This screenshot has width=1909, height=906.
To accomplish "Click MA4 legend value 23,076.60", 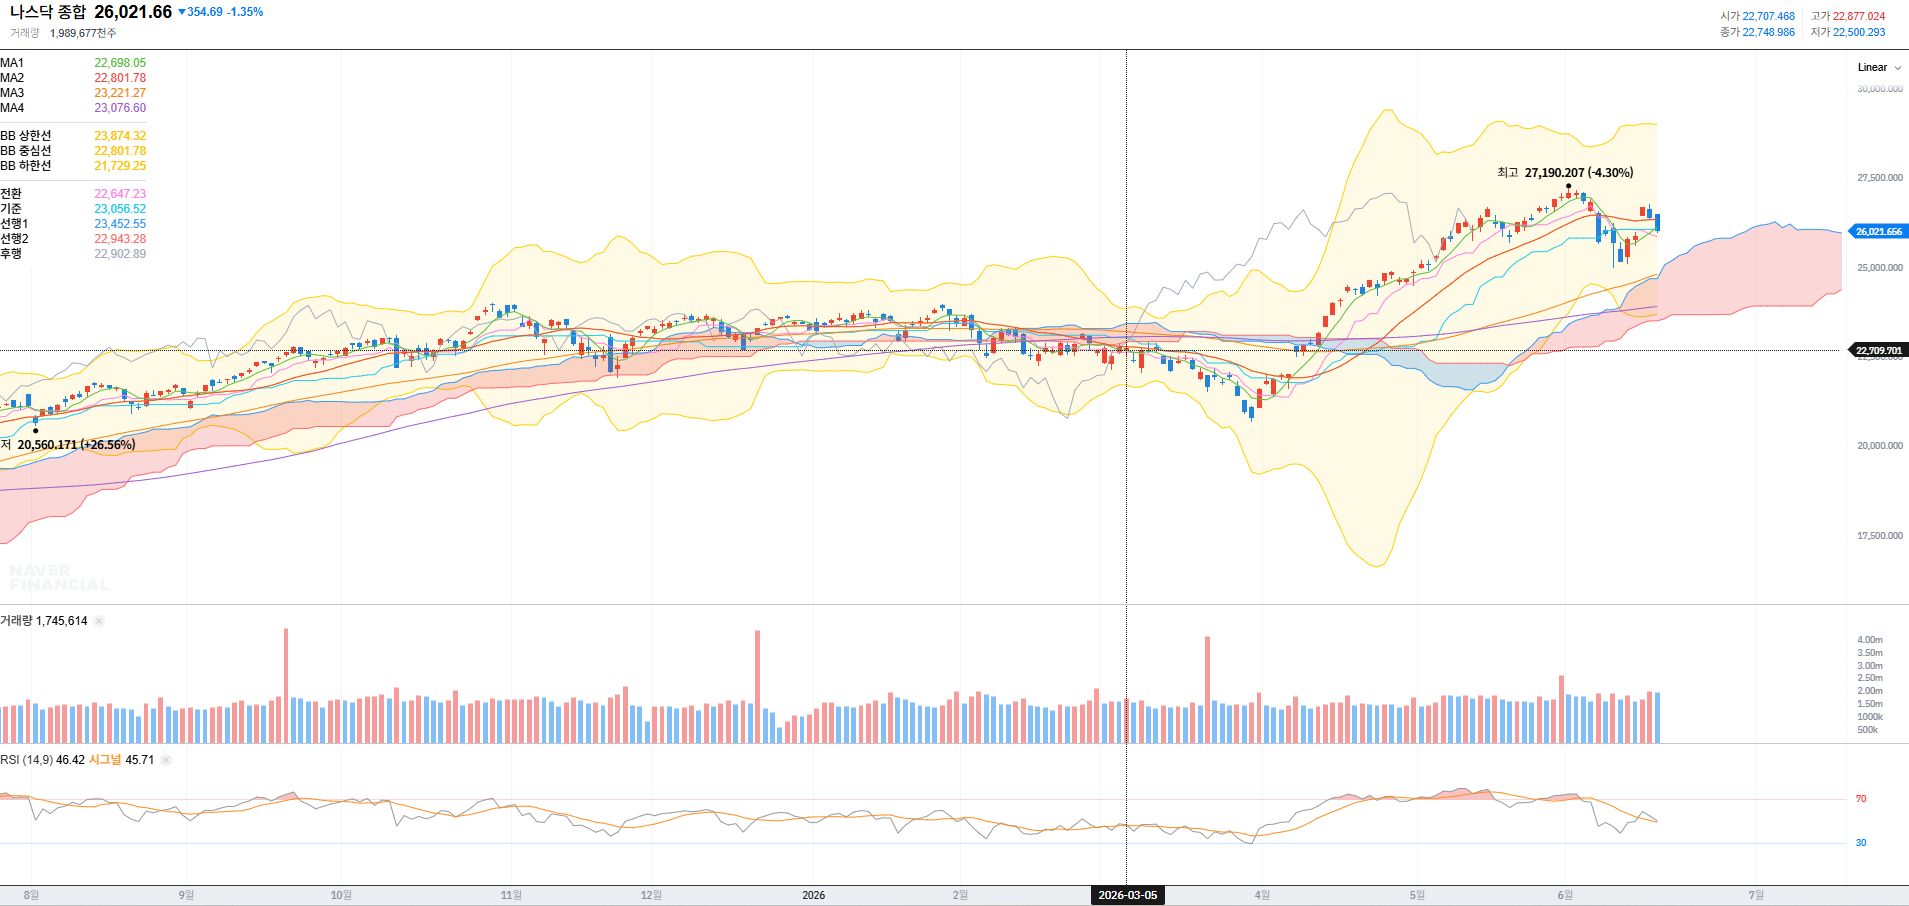I will (120, 108).
